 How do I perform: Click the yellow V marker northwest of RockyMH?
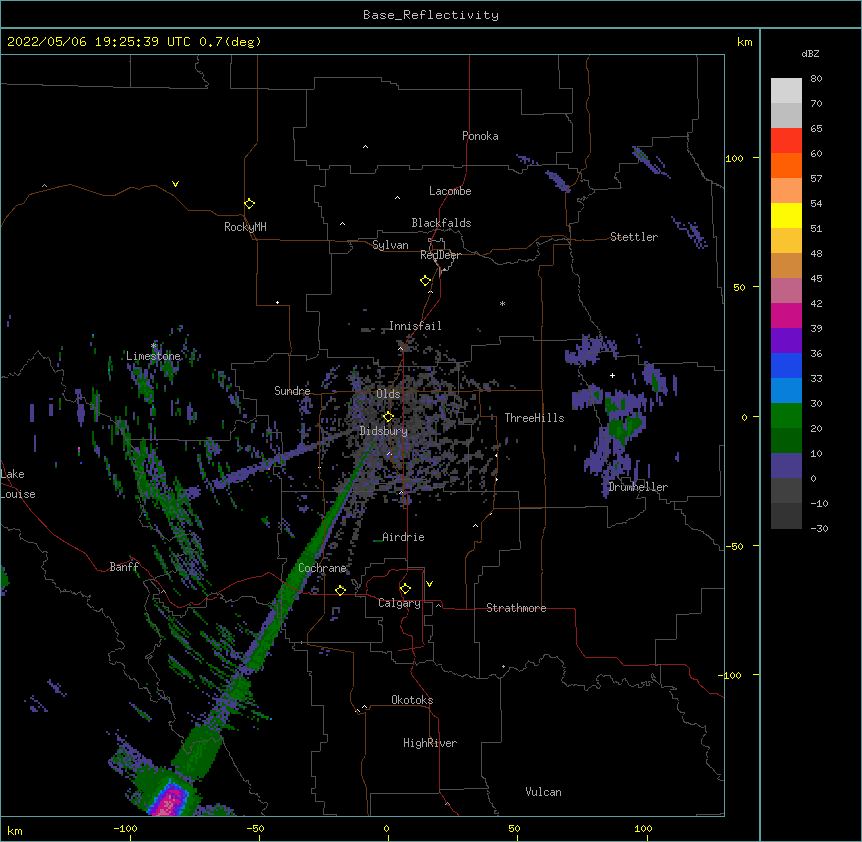point(175,184)
